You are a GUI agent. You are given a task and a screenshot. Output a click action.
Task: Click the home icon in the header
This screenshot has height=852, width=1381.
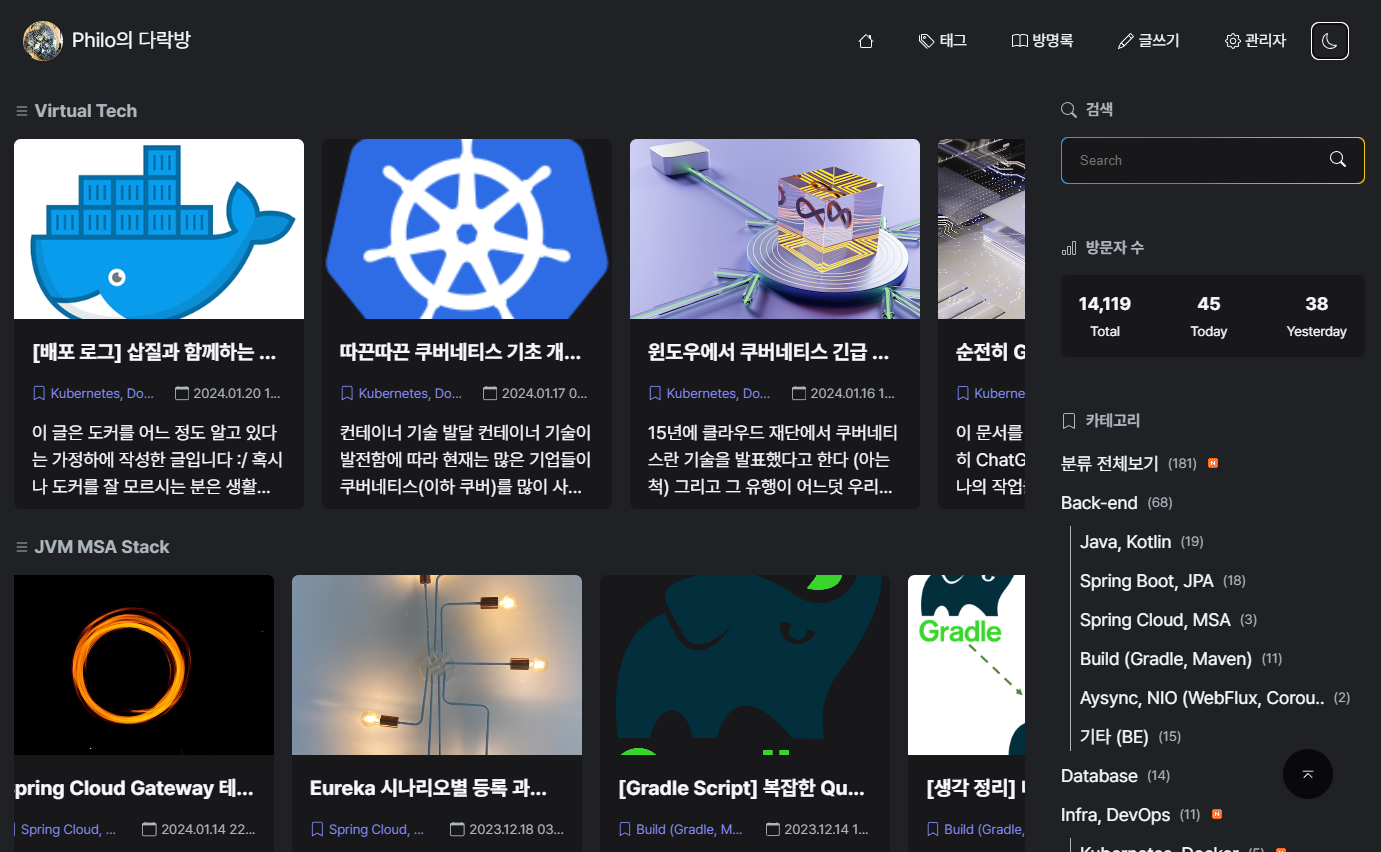coord(866,41)
